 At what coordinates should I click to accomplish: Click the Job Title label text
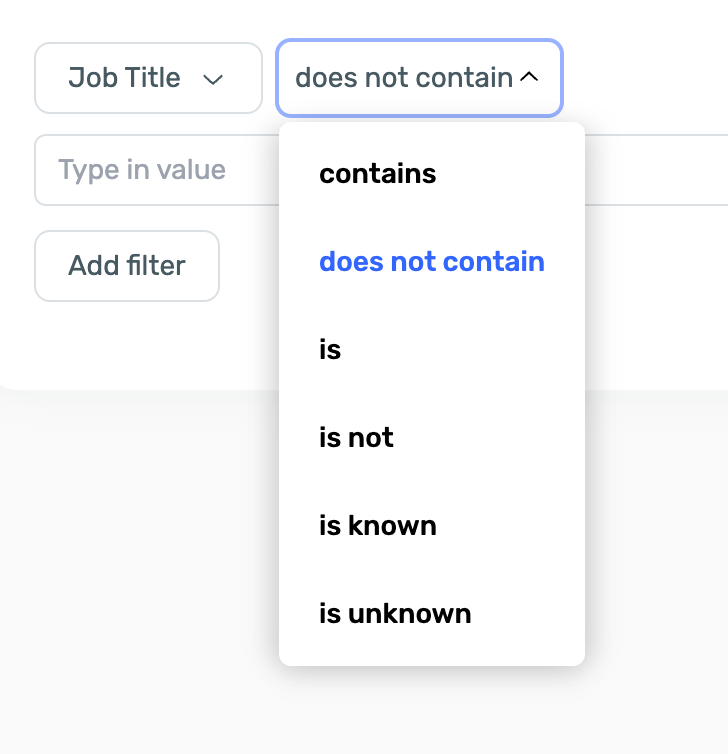click(124, 78)
